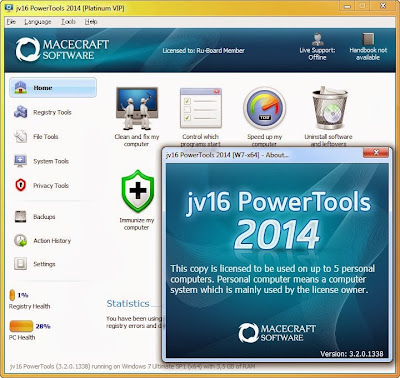Click the Backups drive icon
The image size is (400, 378).
tap(20, 217)
